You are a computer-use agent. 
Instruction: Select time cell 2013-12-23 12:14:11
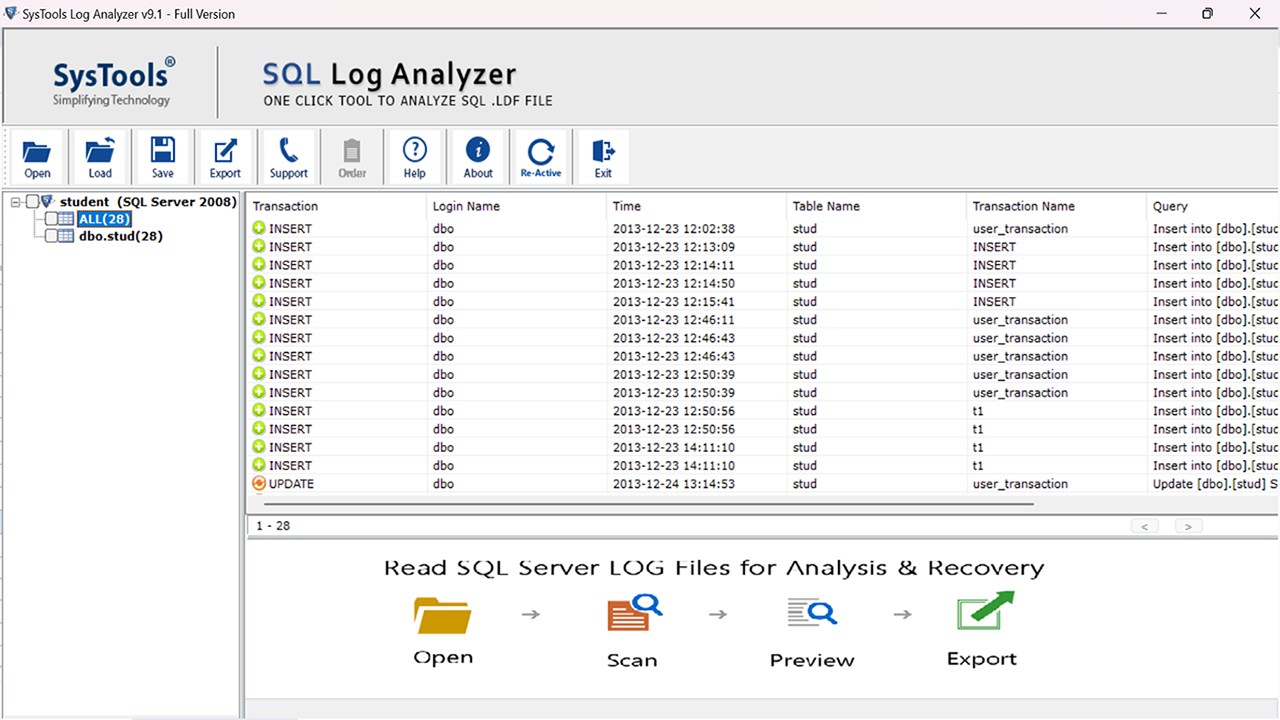tap(674, 265)
